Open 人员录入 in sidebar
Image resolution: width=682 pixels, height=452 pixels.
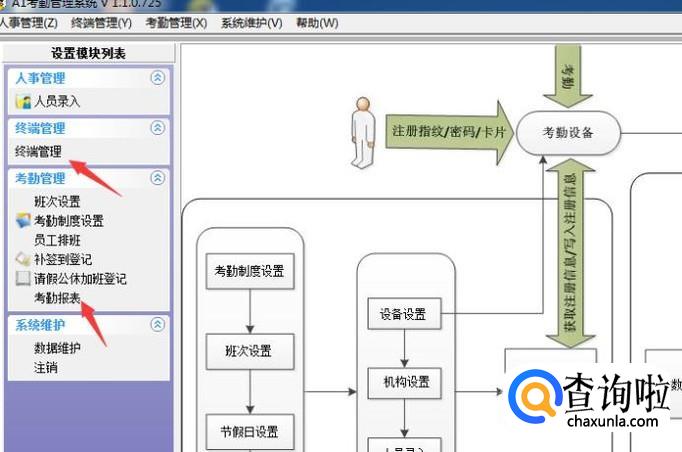57,101
